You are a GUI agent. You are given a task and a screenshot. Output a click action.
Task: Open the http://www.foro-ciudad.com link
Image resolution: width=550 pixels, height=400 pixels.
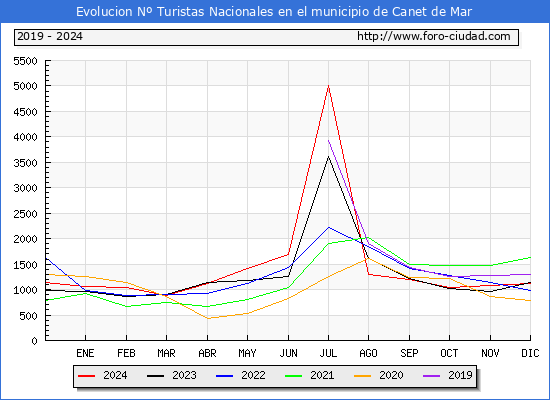(434, 36)
